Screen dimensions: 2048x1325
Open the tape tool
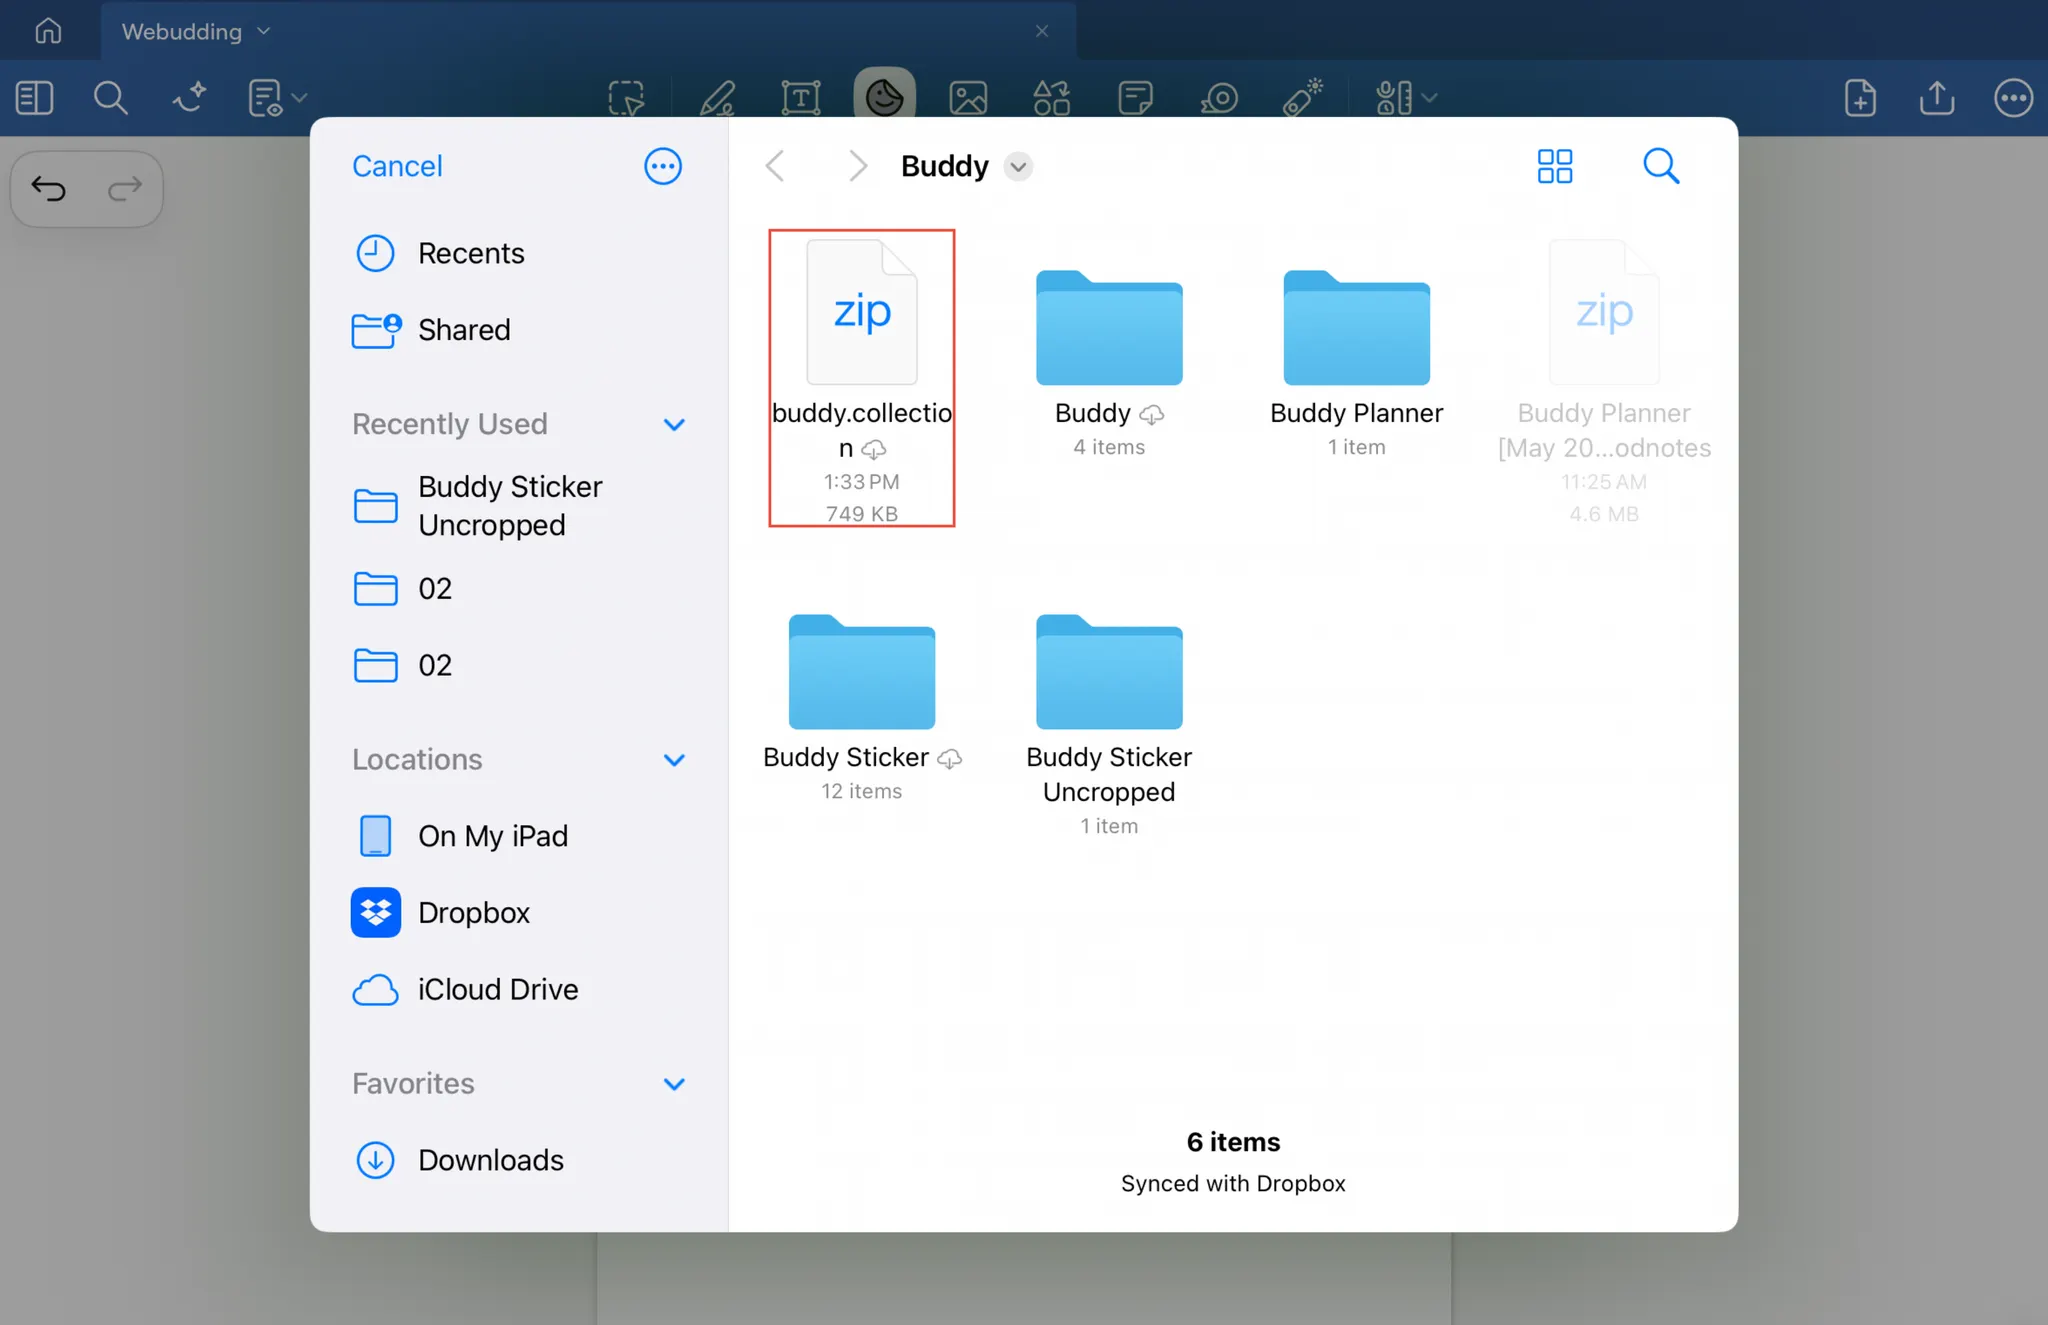[x=1219, y=98]
